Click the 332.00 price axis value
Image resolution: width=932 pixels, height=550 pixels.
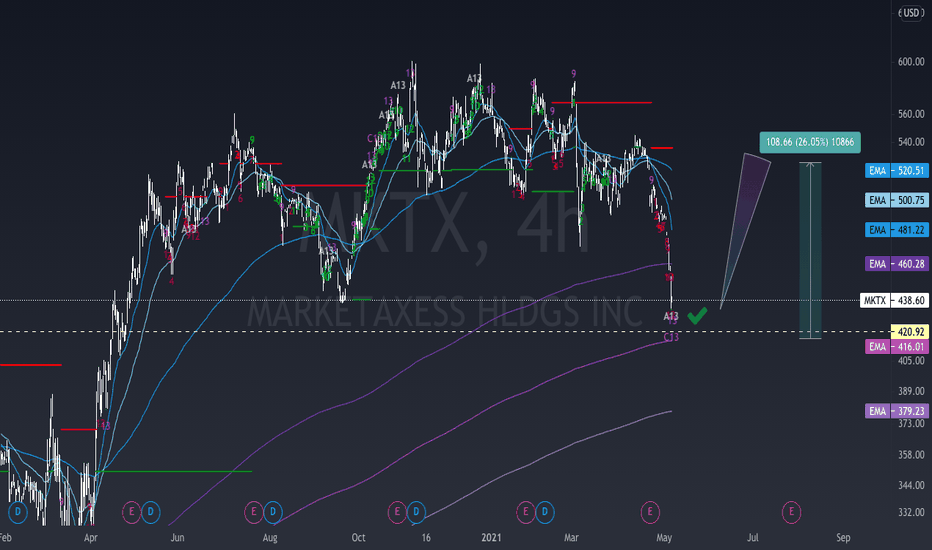tap(911, 512)
